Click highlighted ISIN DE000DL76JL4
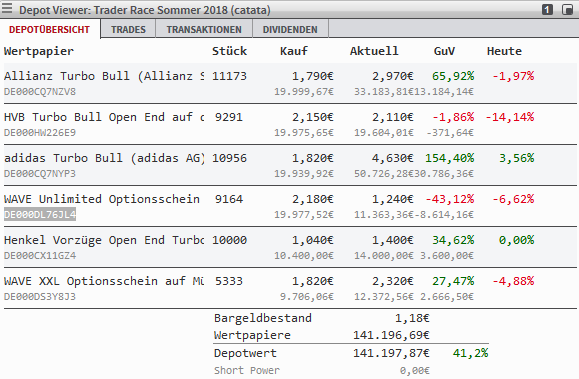The width and height of the screenshot is (579, 379). [40, 215]
